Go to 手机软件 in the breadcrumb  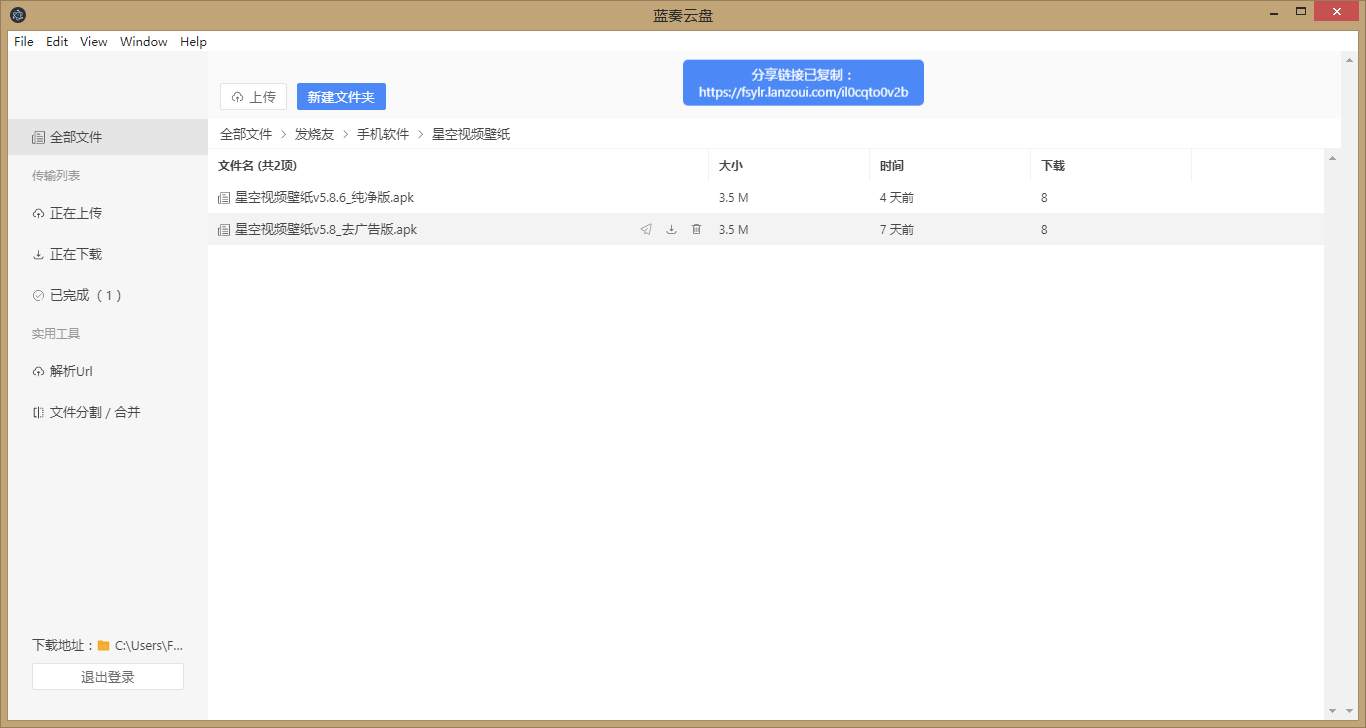click(383, 134)
